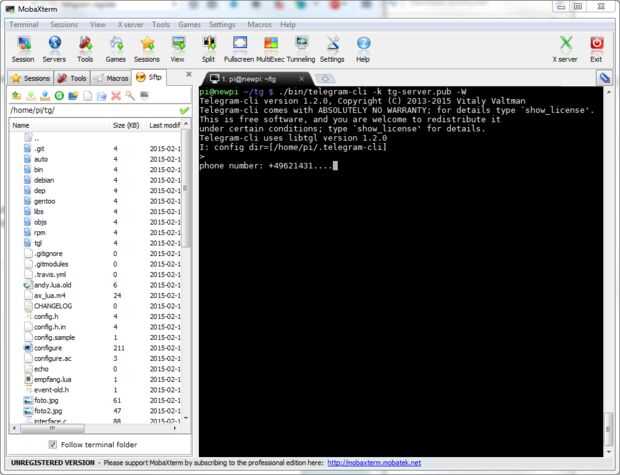Click the SFTP panel icon beside delete

(130, 95)
